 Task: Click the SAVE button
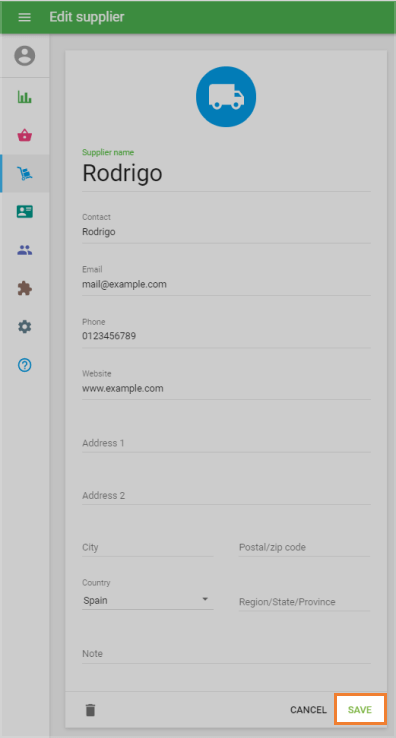(360, 710)
